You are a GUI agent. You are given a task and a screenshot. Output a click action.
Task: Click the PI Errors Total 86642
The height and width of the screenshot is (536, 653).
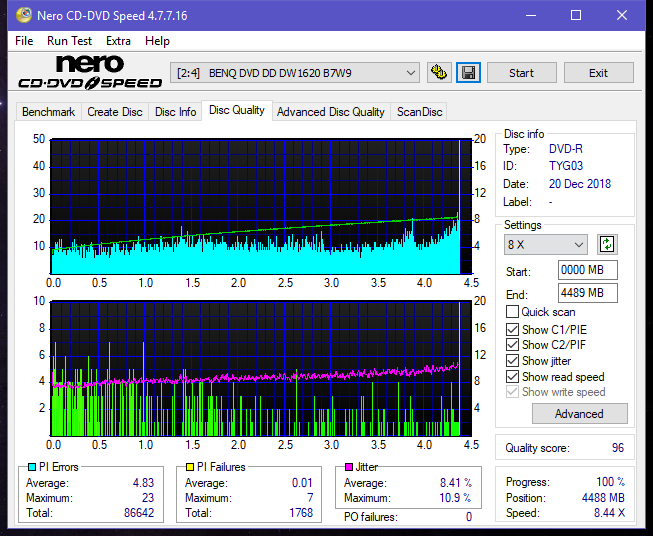point(139,513)
